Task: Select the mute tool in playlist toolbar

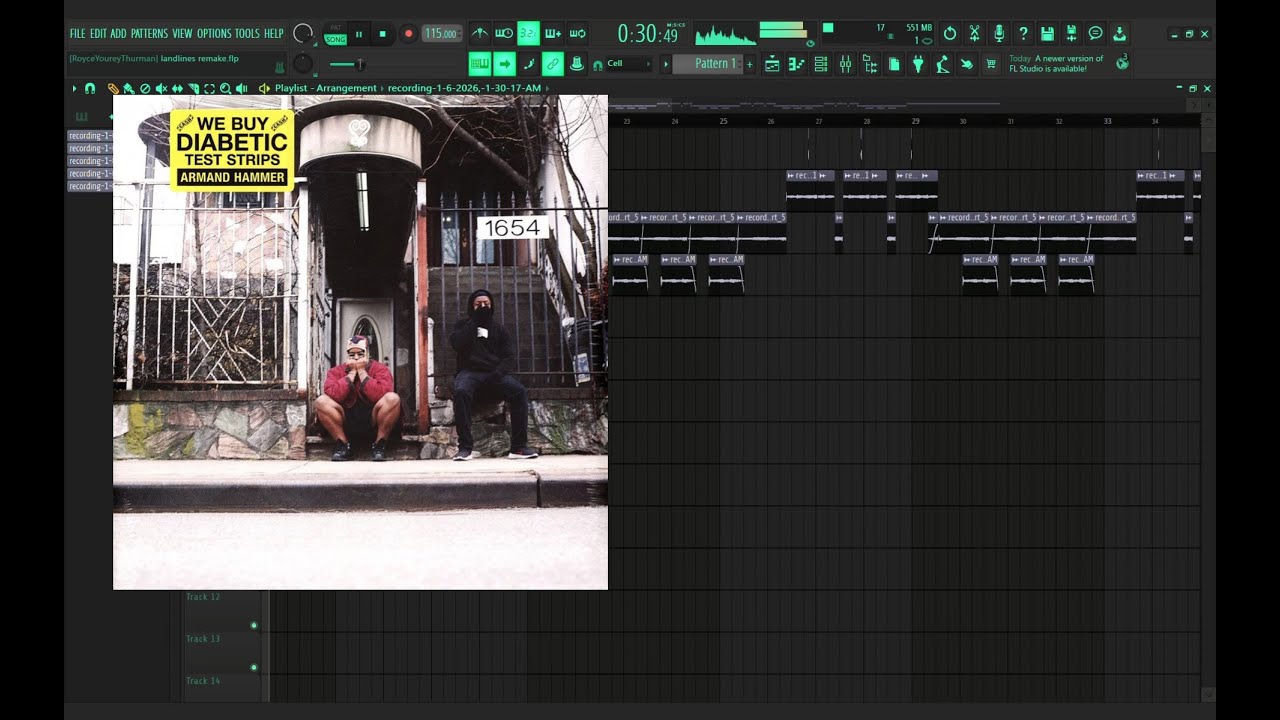Action: pos(161,89)
